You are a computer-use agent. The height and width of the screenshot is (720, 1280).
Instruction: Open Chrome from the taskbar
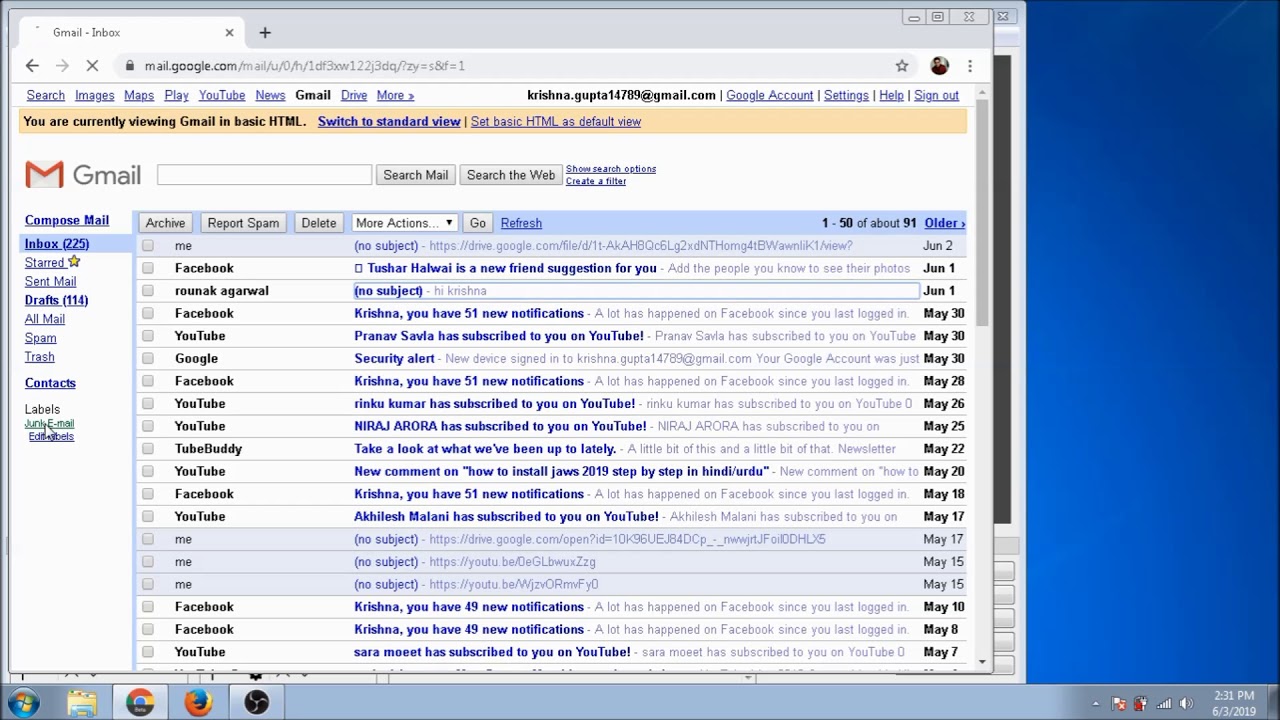pyautogui.click(x=140, y=703)
